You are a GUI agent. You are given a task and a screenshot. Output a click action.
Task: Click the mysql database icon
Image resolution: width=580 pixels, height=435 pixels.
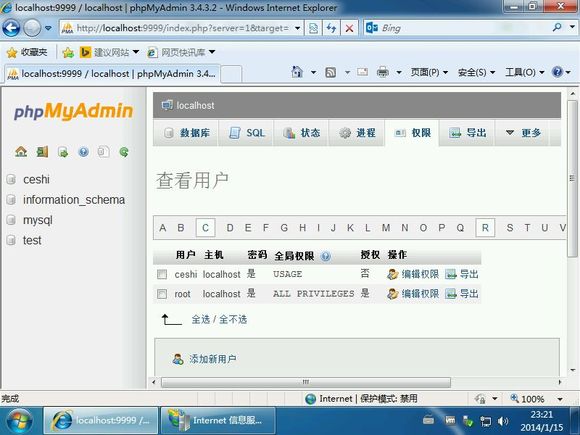click(11, 220)
